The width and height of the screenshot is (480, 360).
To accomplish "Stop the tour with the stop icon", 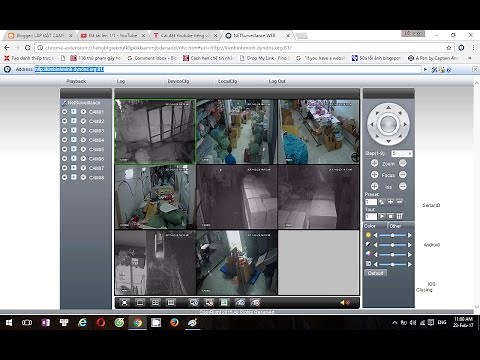I will pos(390,216).
